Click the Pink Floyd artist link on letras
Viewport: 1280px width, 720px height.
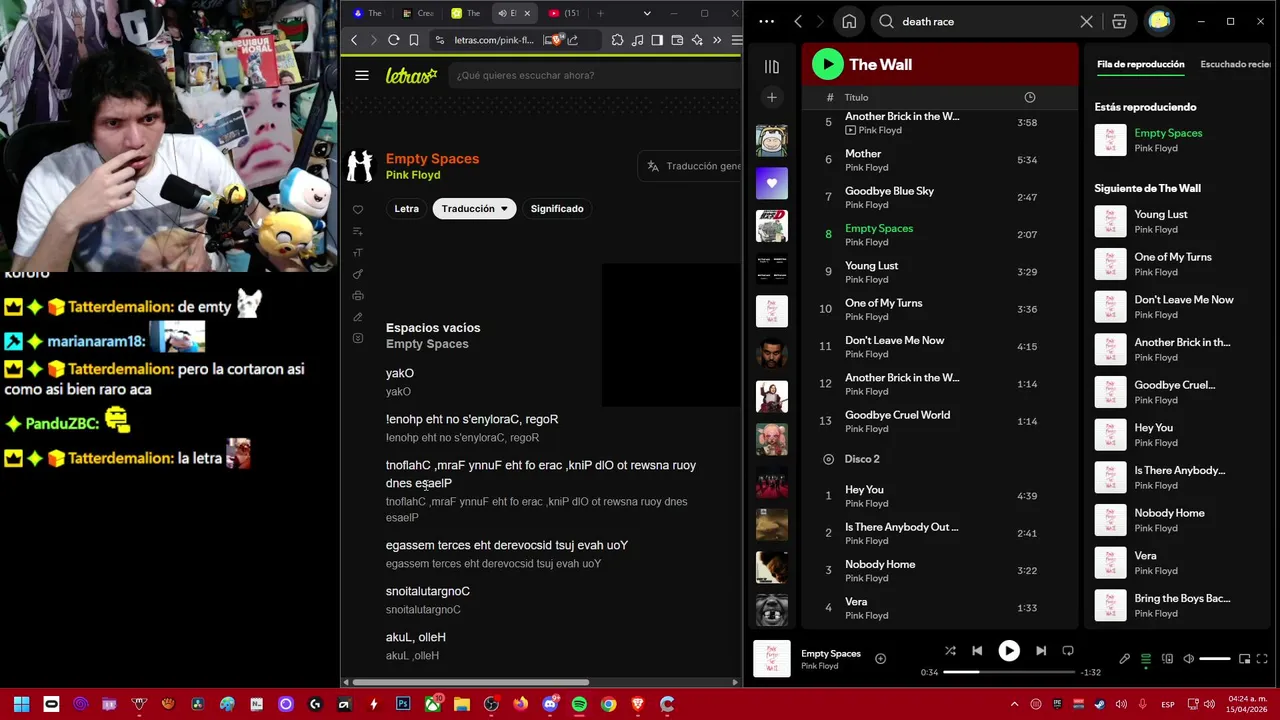click(413, 175)
